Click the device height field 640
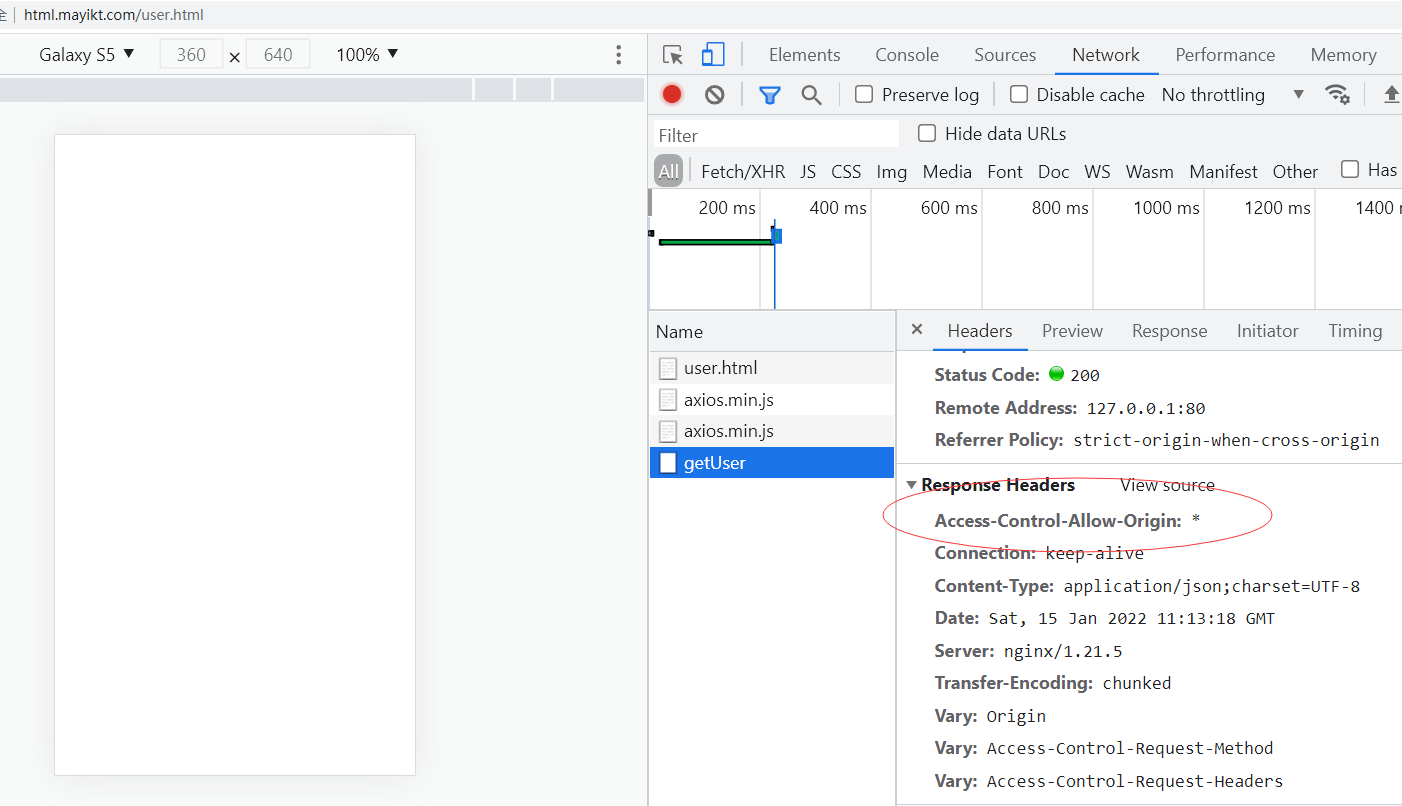The width and height of the screenshot is (1402, 806). coord(278,55)
